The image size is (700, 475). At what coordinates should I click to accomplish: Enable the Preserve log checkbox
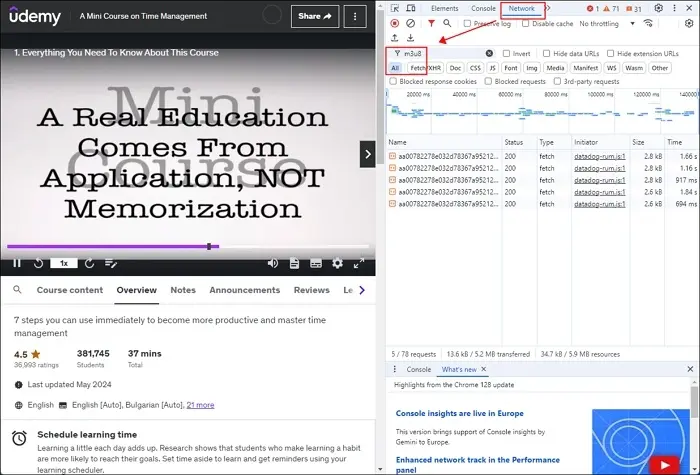tap(466, 23)
